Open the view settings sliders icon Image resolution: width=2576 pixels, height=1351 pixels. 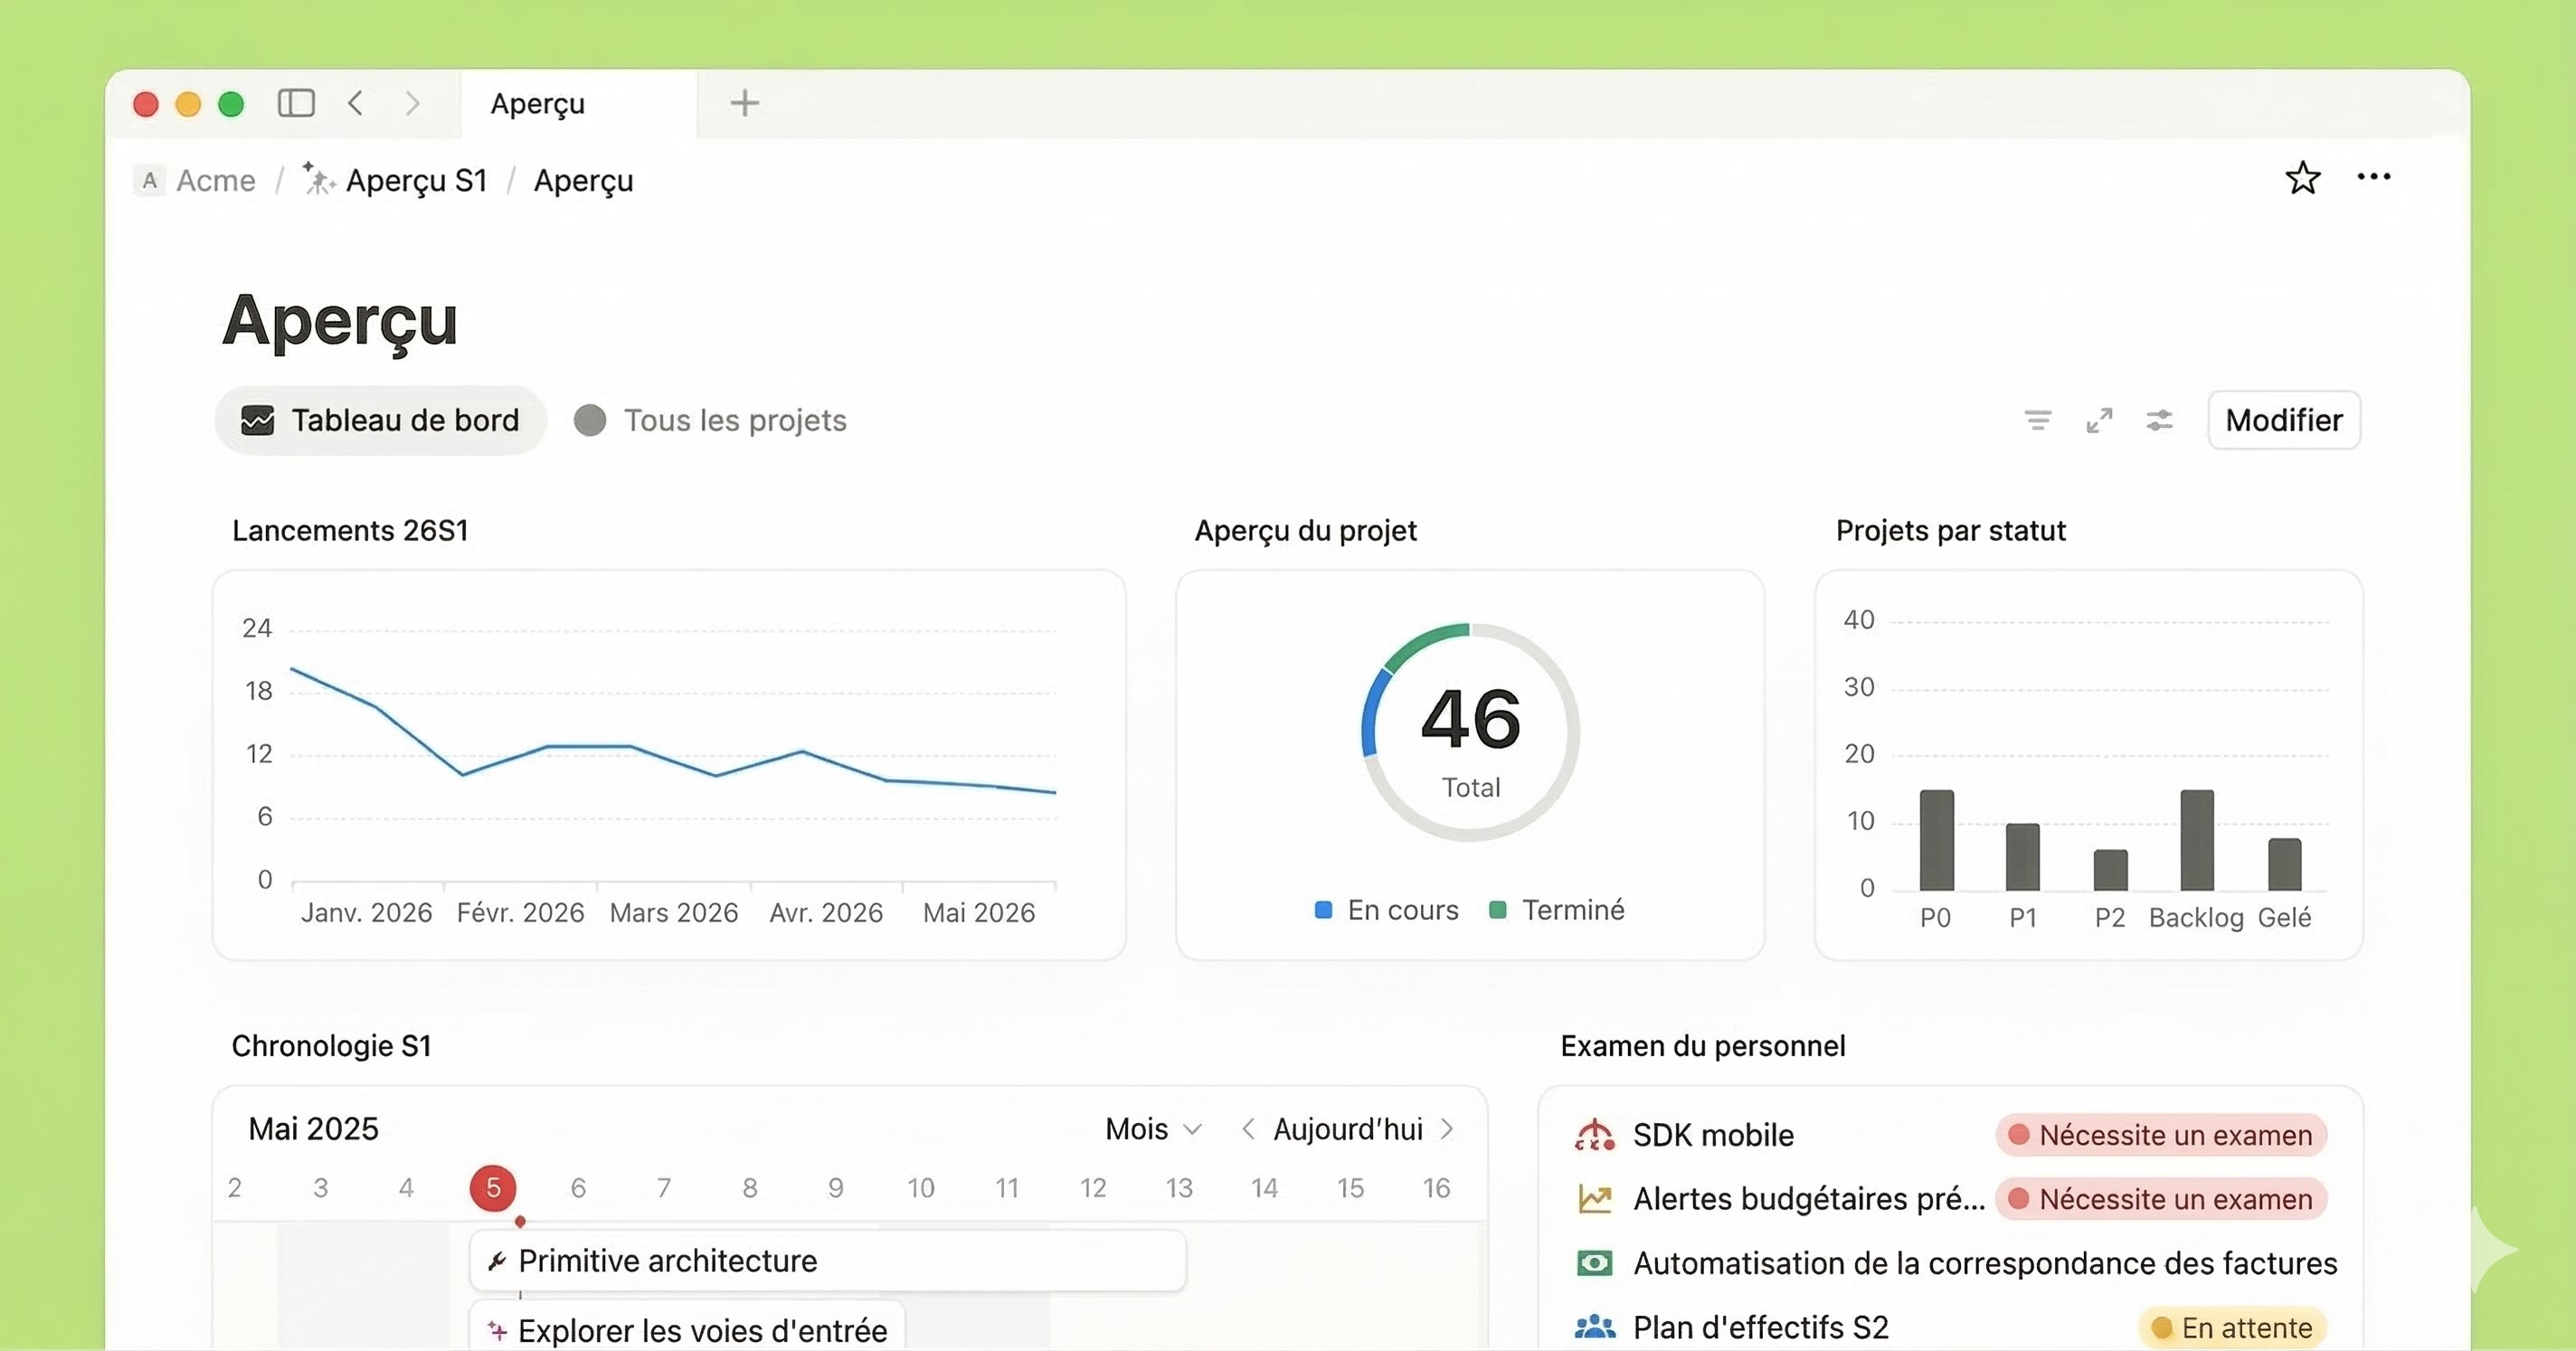click(2160, 420)
